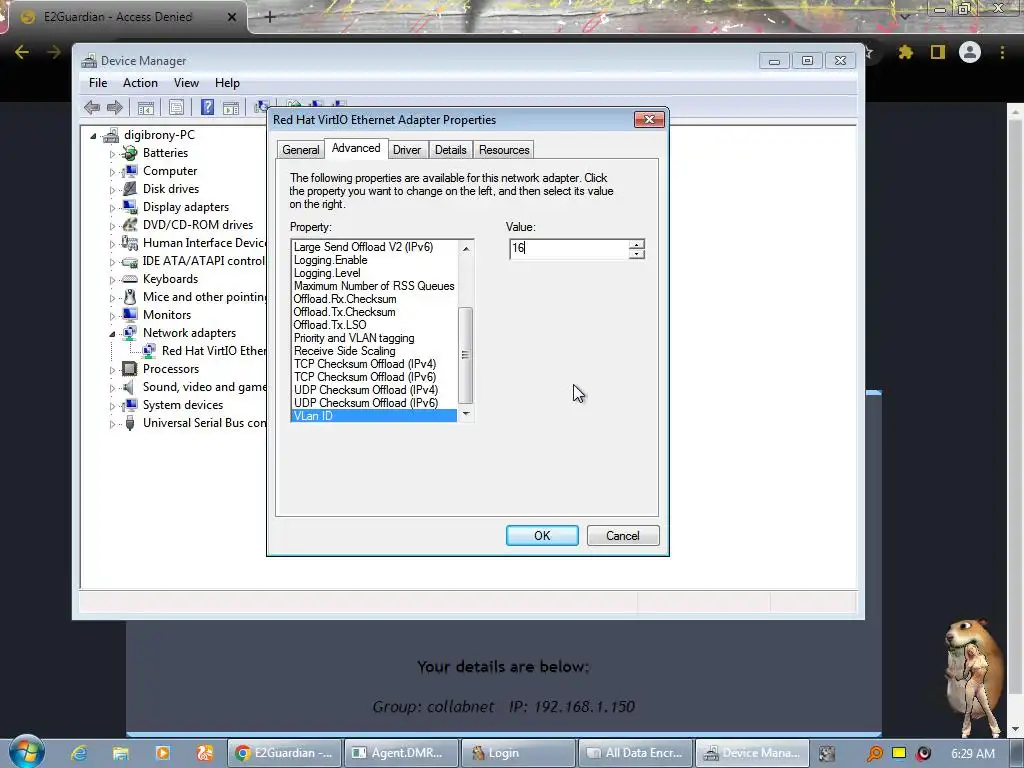Toggle the show/hide console tree toolbar icon

(146, 108)
